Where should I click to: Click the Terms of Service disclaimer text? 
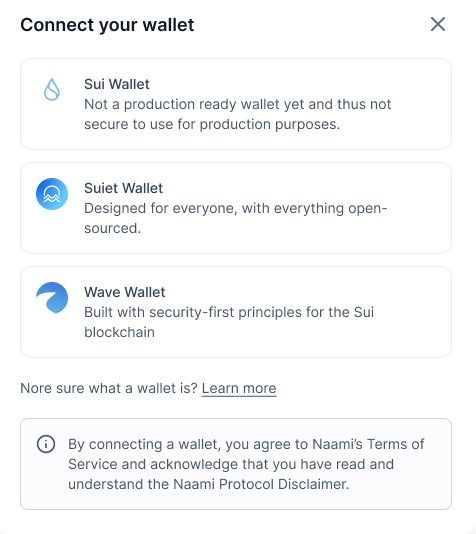246,454
